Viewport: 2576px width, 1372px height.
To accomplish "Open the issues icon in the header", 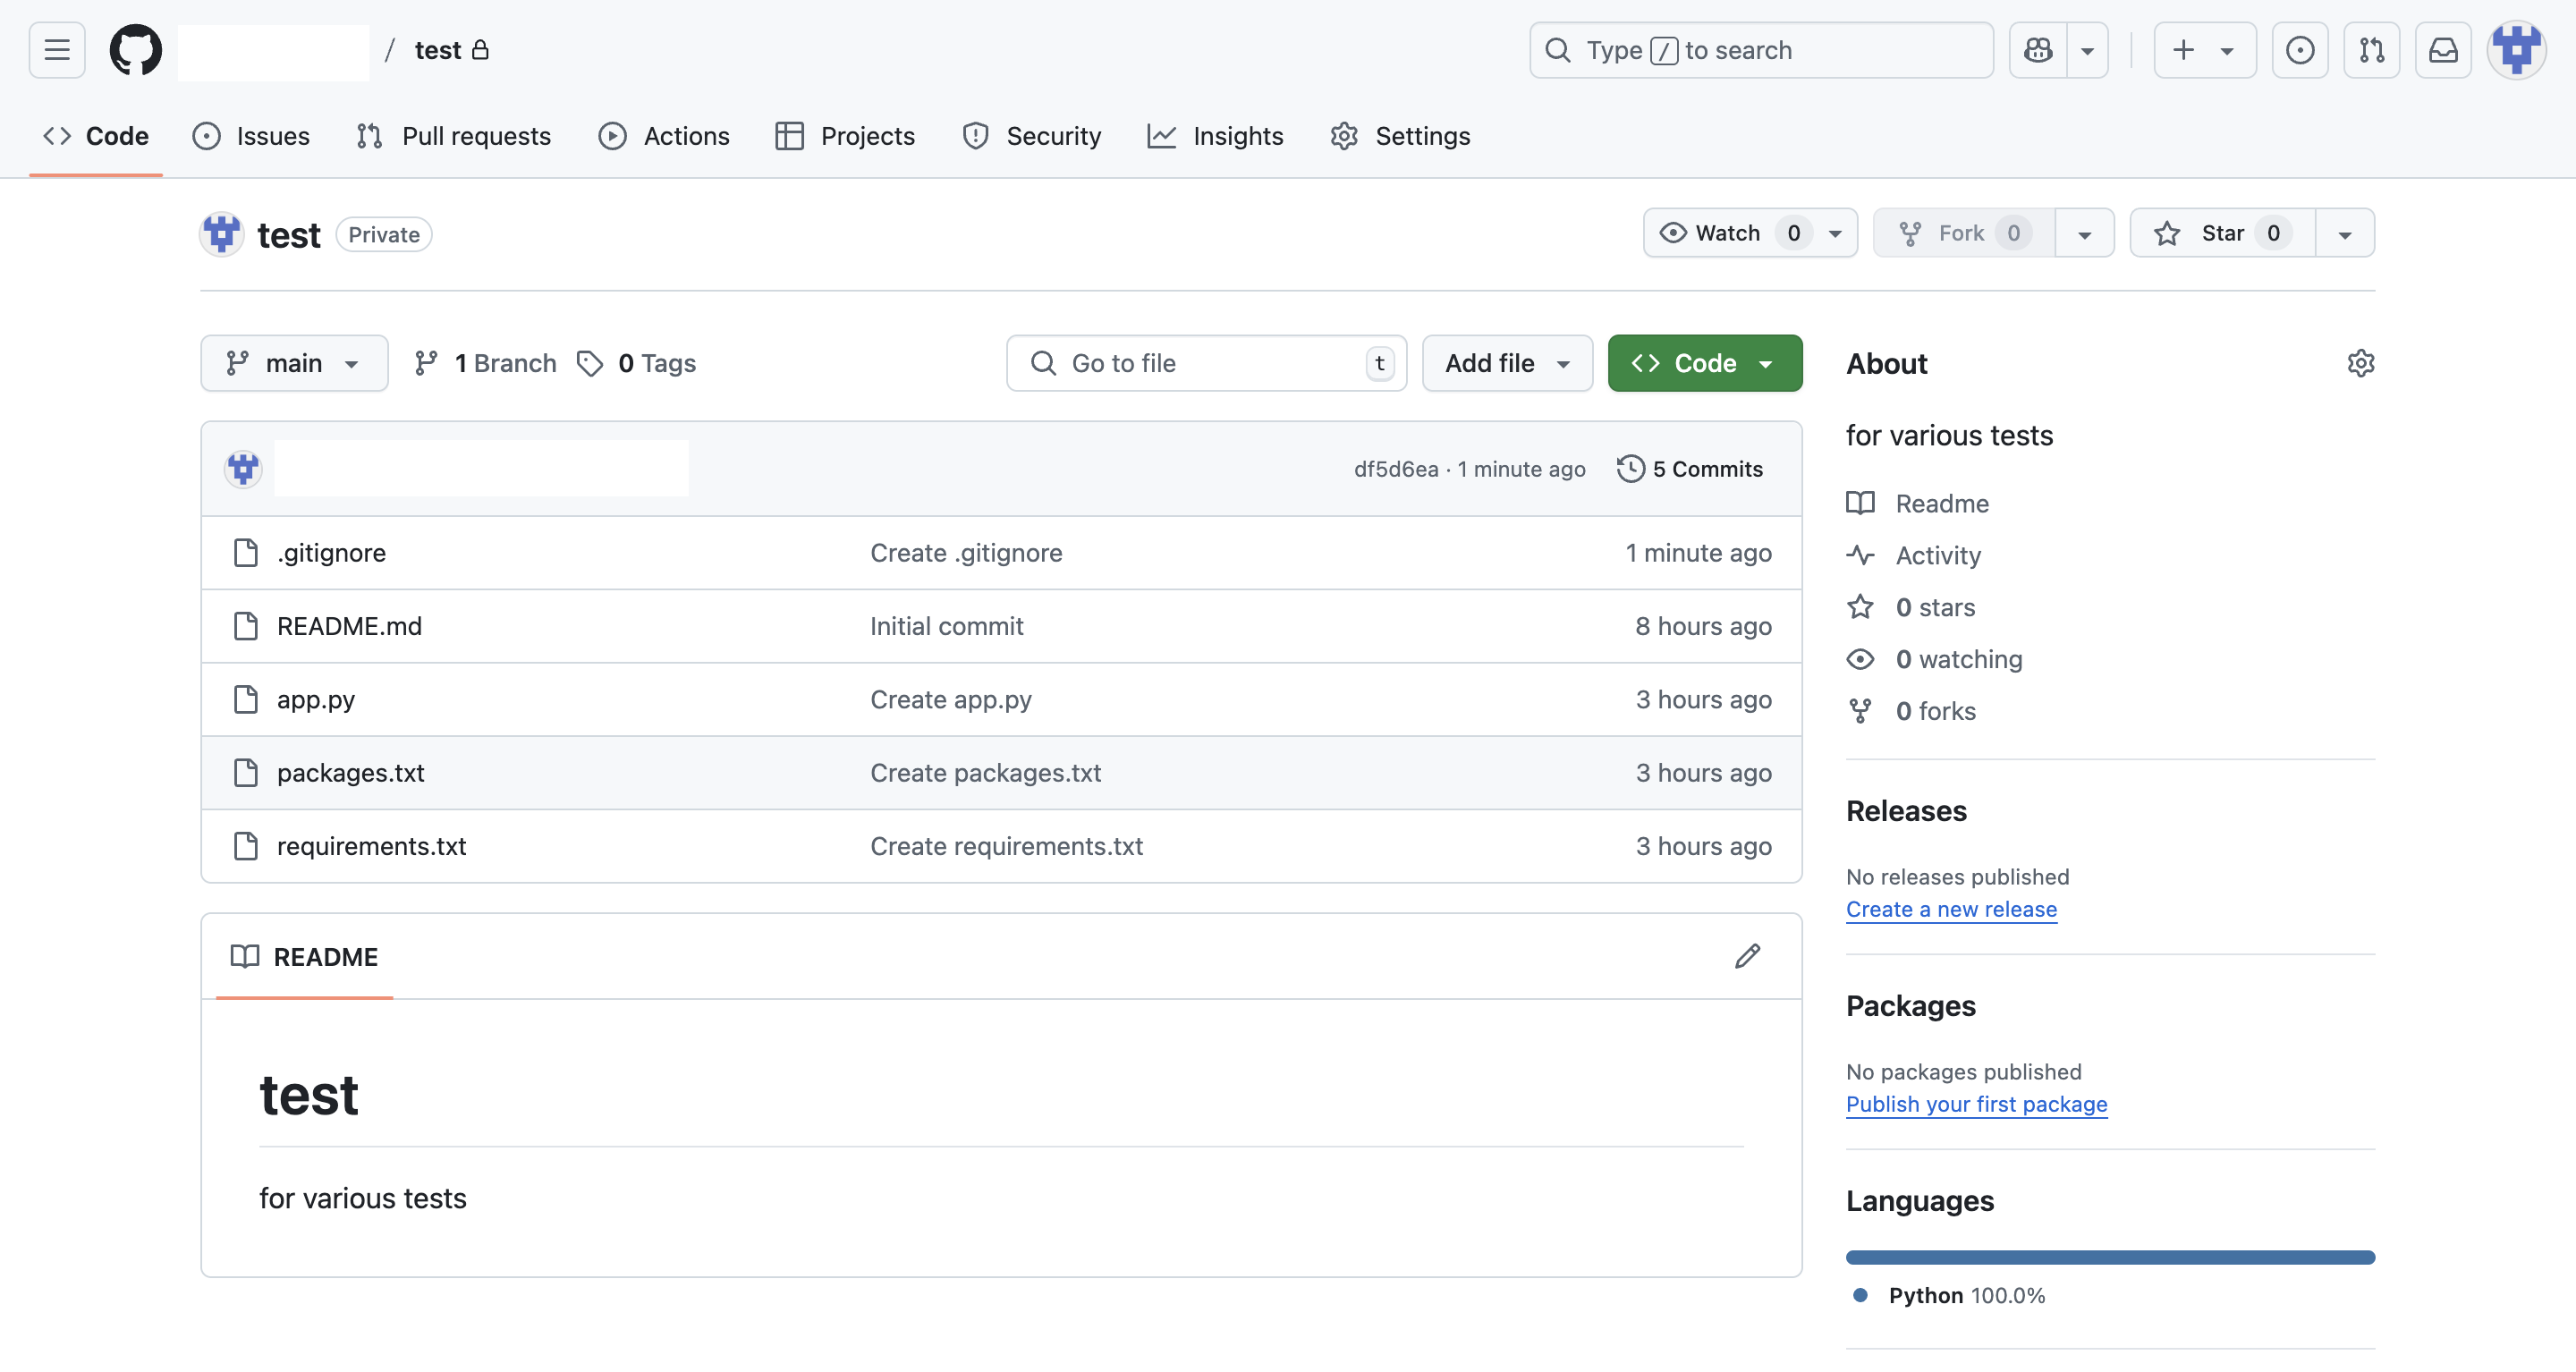I will pos(2301,49).
